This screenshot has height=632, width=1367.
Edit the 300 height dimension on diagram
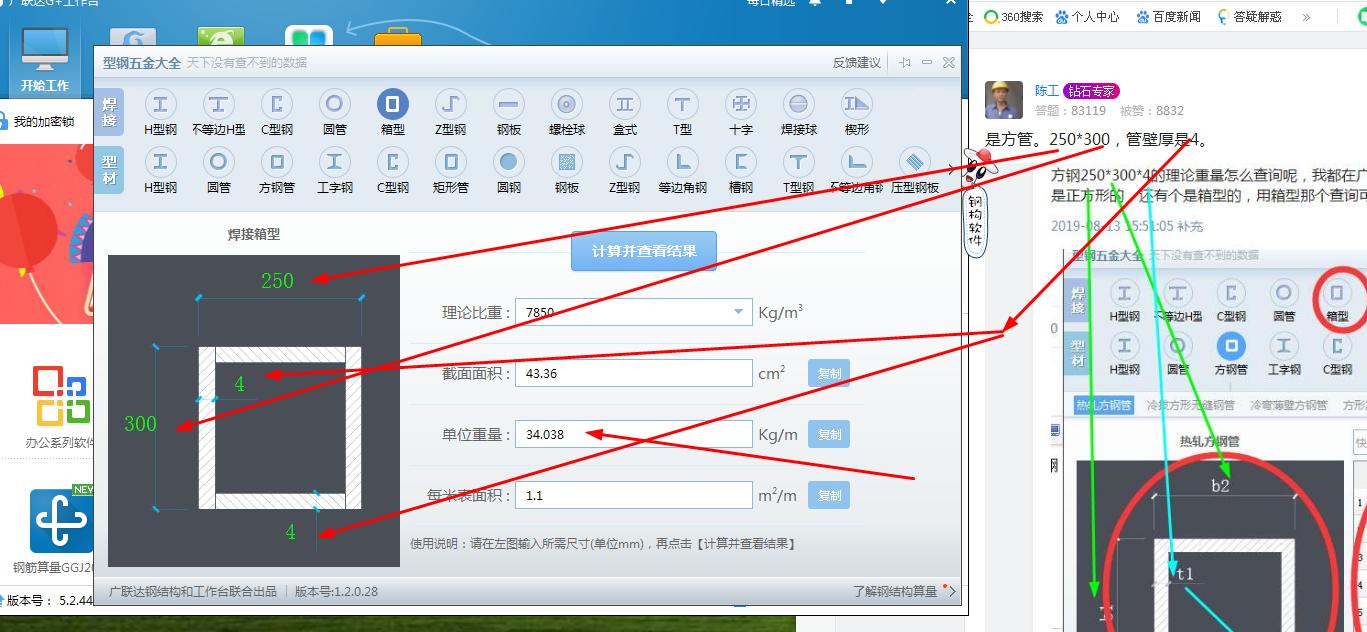pyautogui.click(x=140, y=423)
